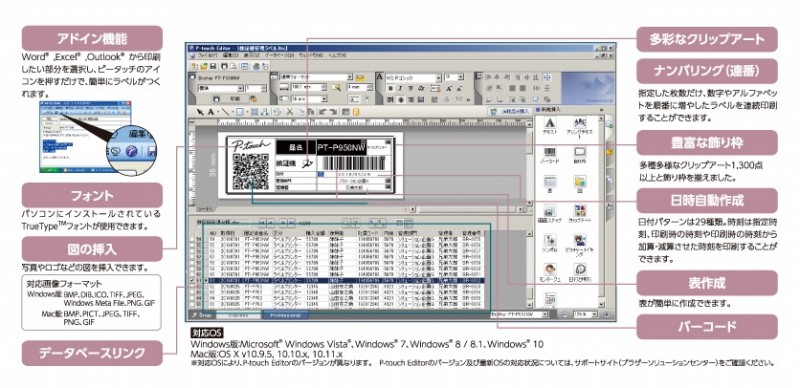Open the ファイル menu in P-touch Editor
800x388 pixels.
(x=207, y=56)
